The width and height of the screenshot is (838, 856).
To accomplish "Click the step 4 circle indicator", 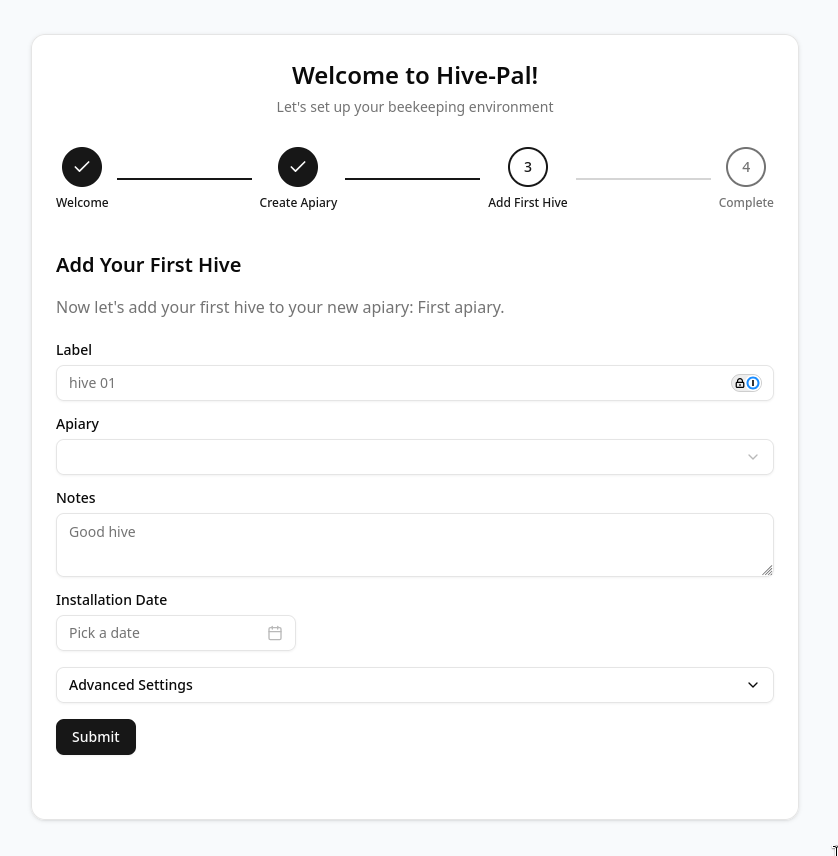I will coord(746,167).
